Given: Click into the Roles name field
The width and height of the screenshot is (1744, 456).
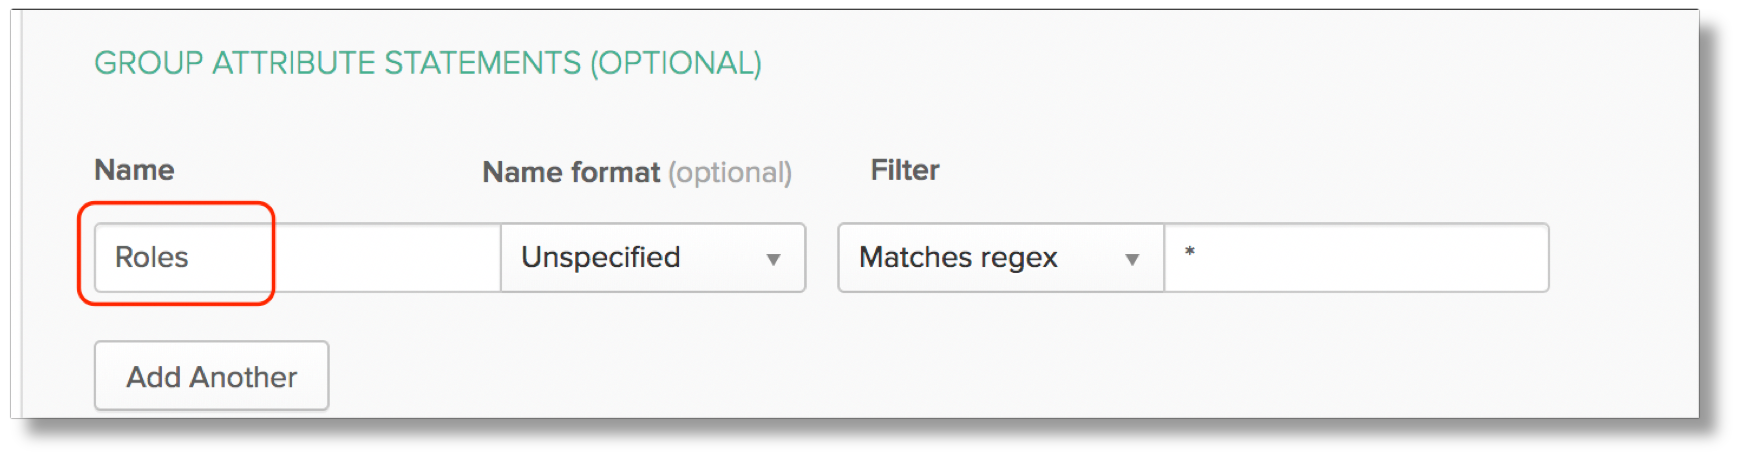Looking at the screenshot, I should [296, 258].
